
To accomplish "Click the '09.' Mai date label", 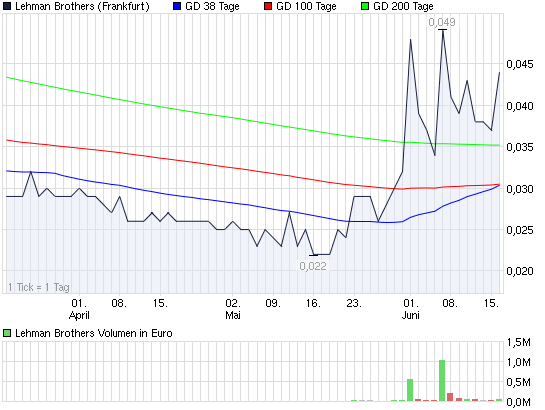I will [273, 303].
